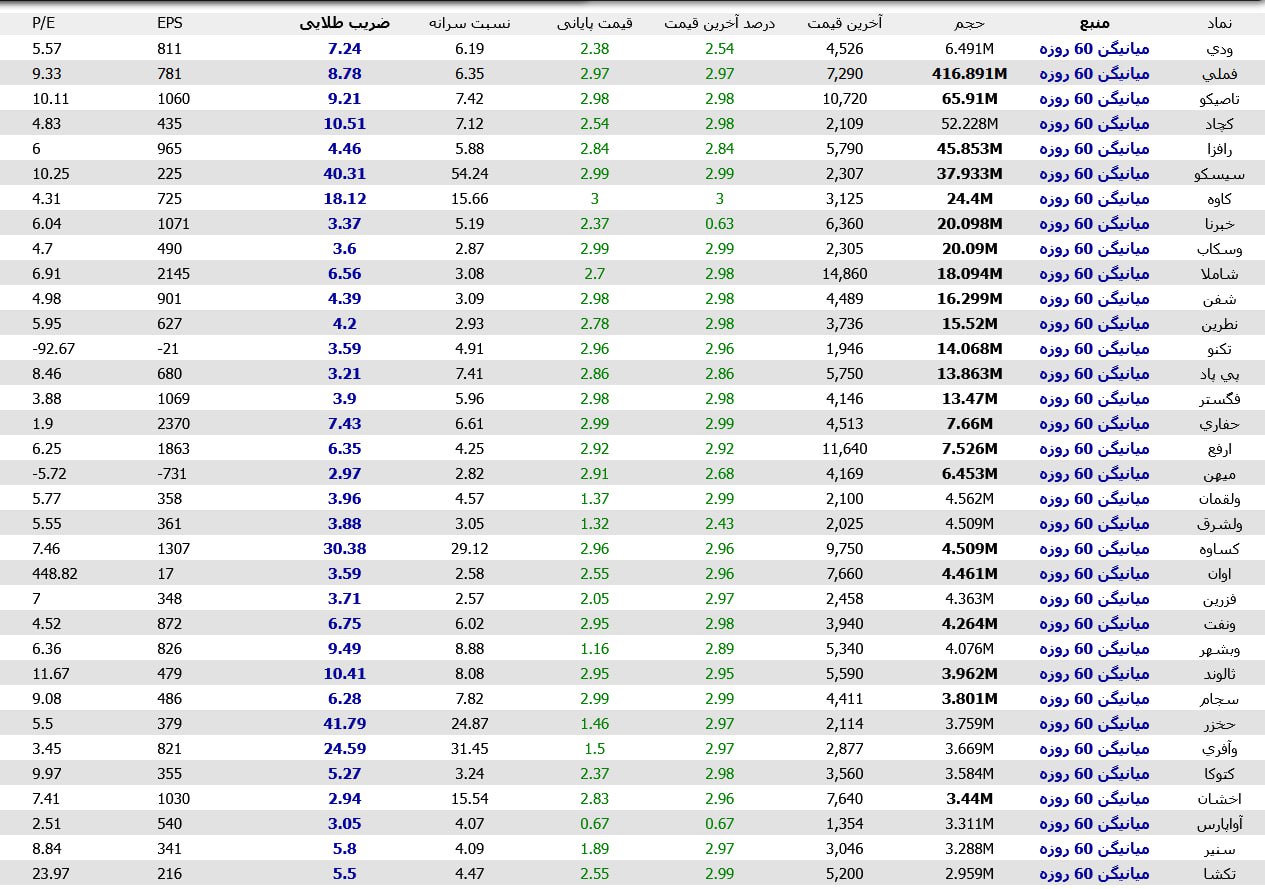Select the سيسكو symbol name
This screenshot has height=889, width=1265.
tap(1212, 174)
